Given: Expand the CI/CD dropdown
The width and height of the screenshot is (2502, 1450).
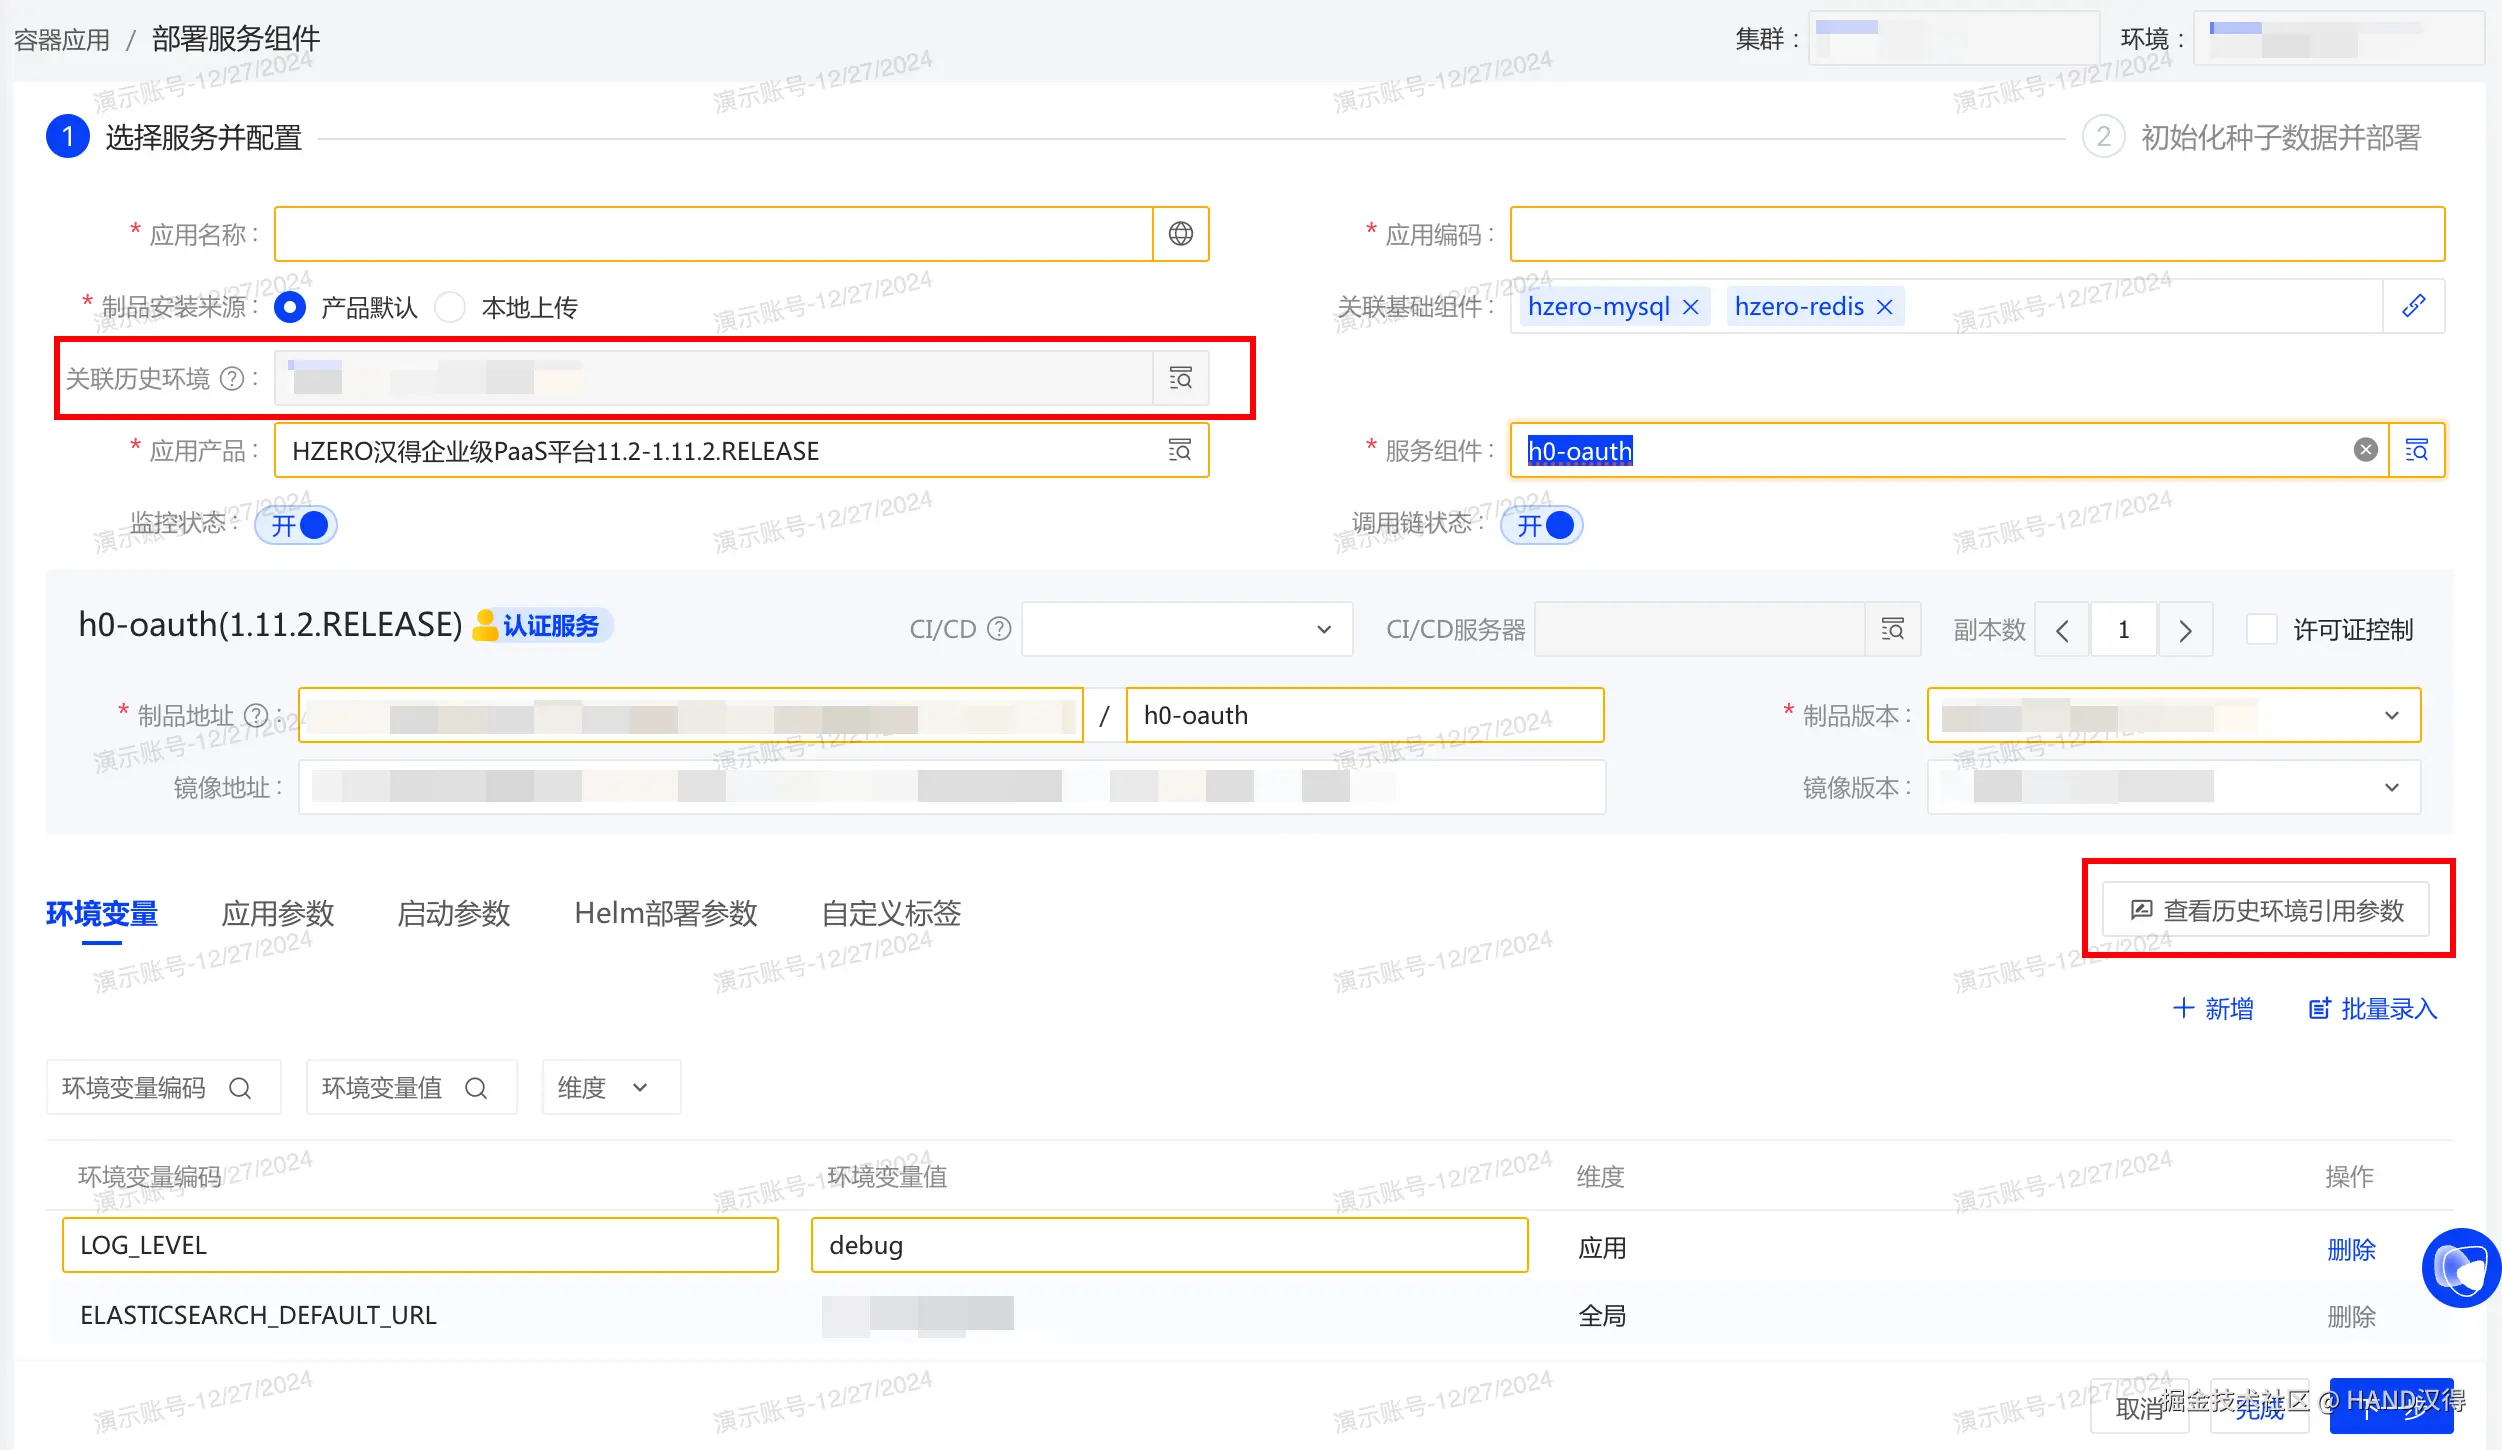Looking at the screenshot, I should point(1187,629).
